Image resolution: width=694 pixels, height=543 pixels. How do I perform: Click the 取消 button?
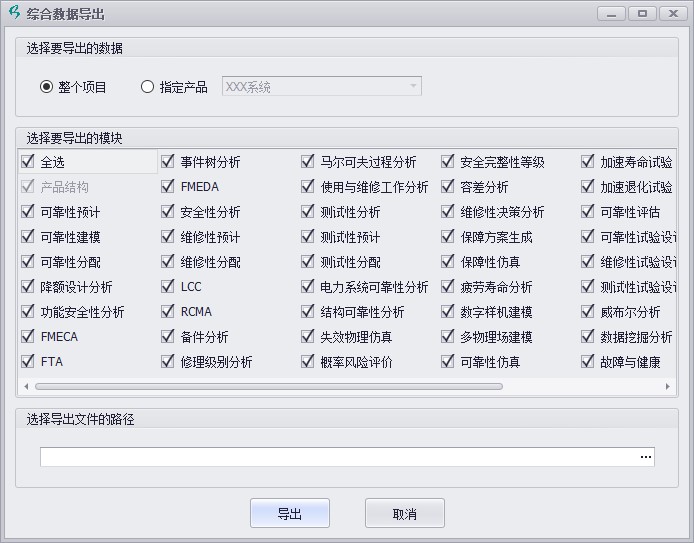[x=404, y=514]
